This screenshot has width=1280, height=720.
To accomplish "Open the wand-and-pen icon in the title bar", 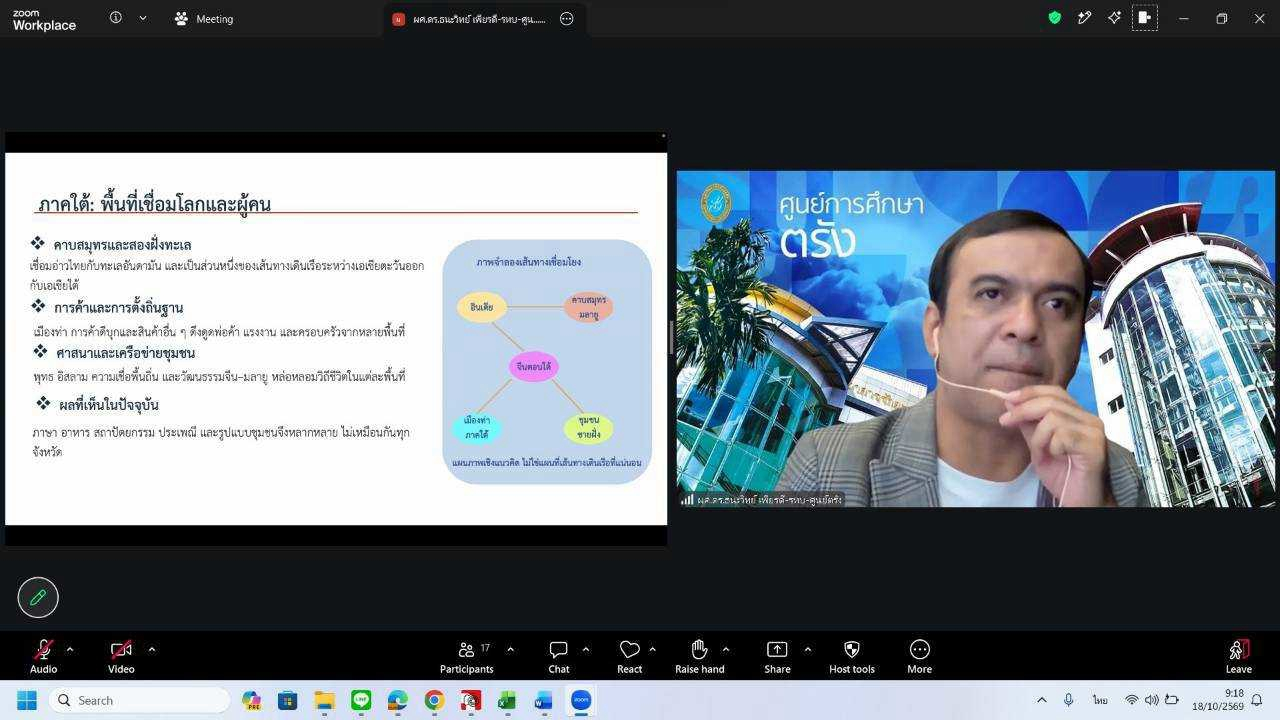I will pos(1084,18).
